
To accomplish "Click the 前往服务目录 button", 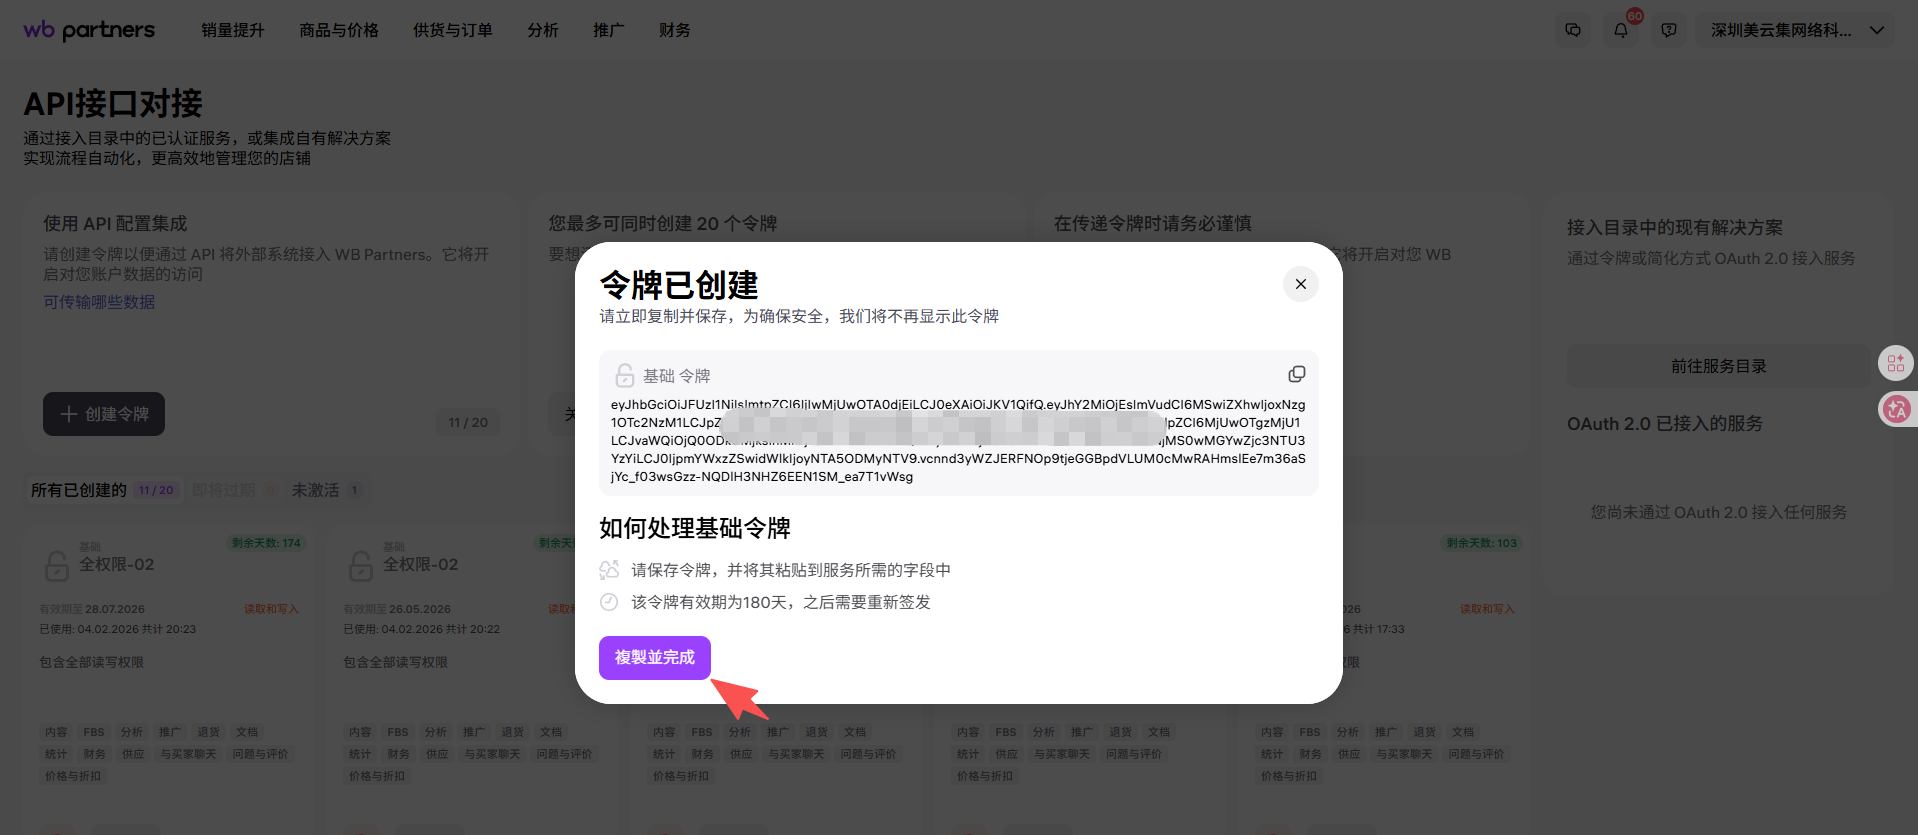I will [x=1718, y=366].
